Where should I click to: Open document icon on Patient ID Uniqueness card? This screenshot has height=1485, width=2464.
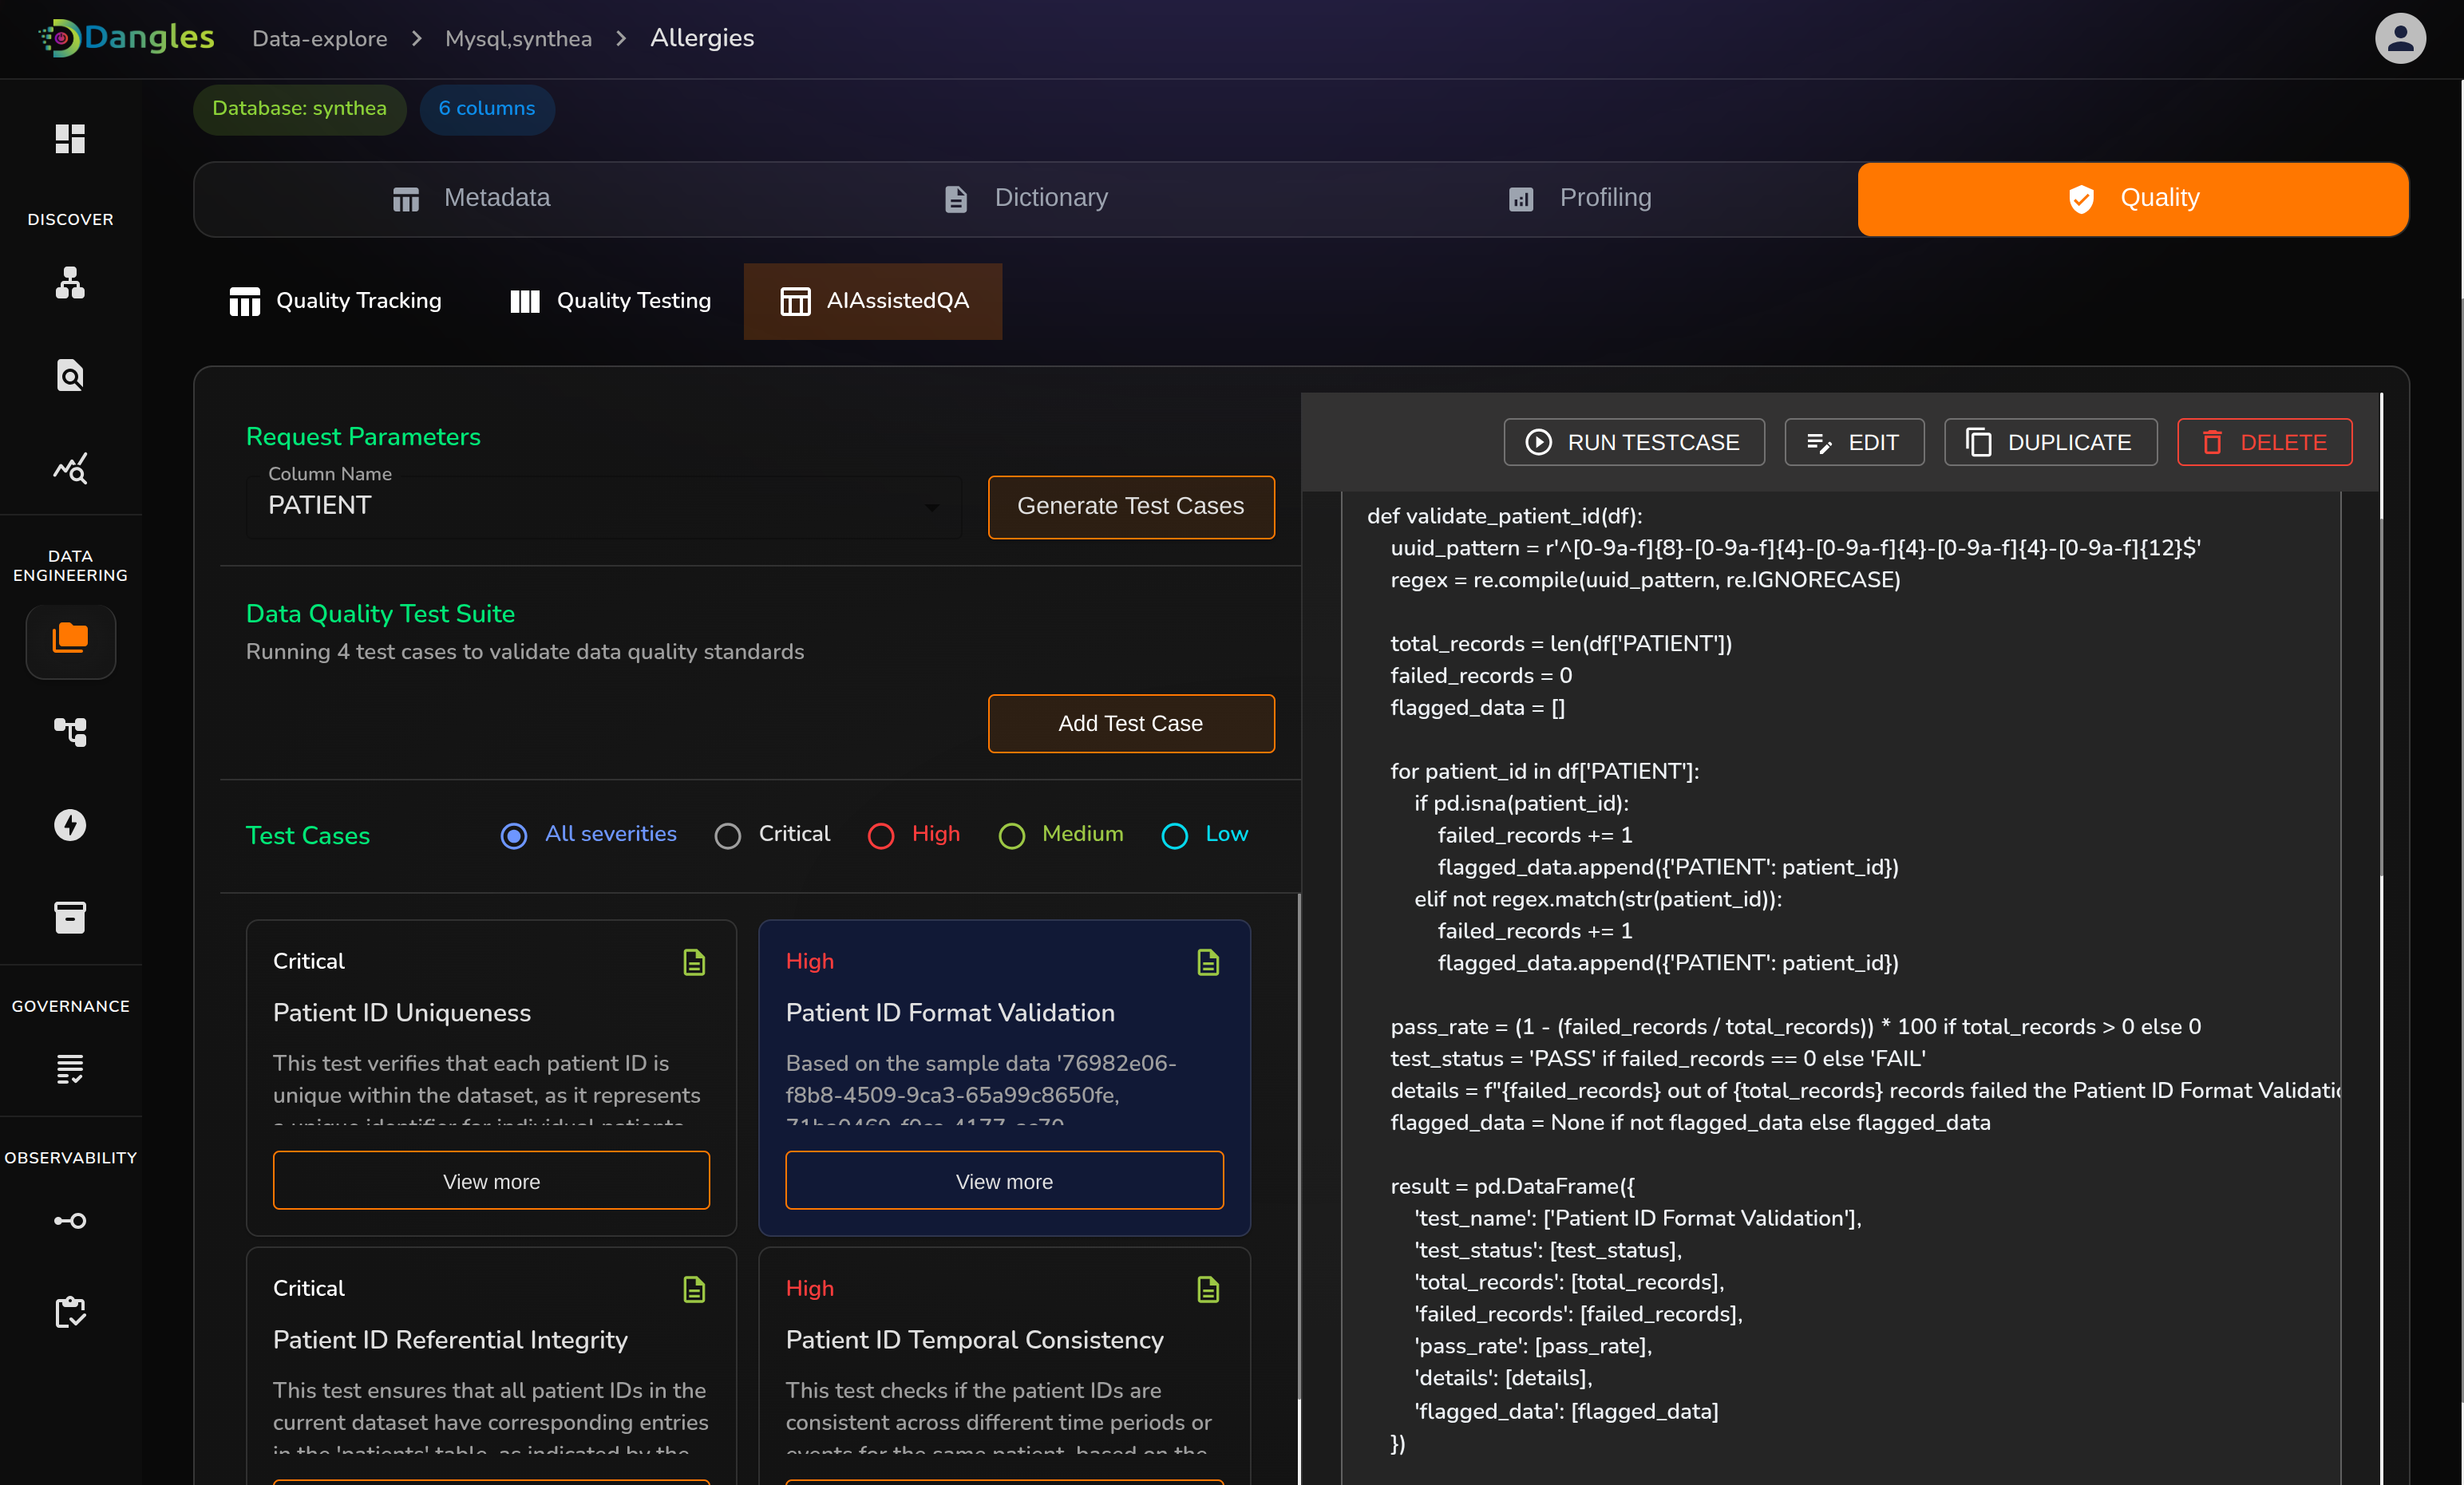coord(694,962)
